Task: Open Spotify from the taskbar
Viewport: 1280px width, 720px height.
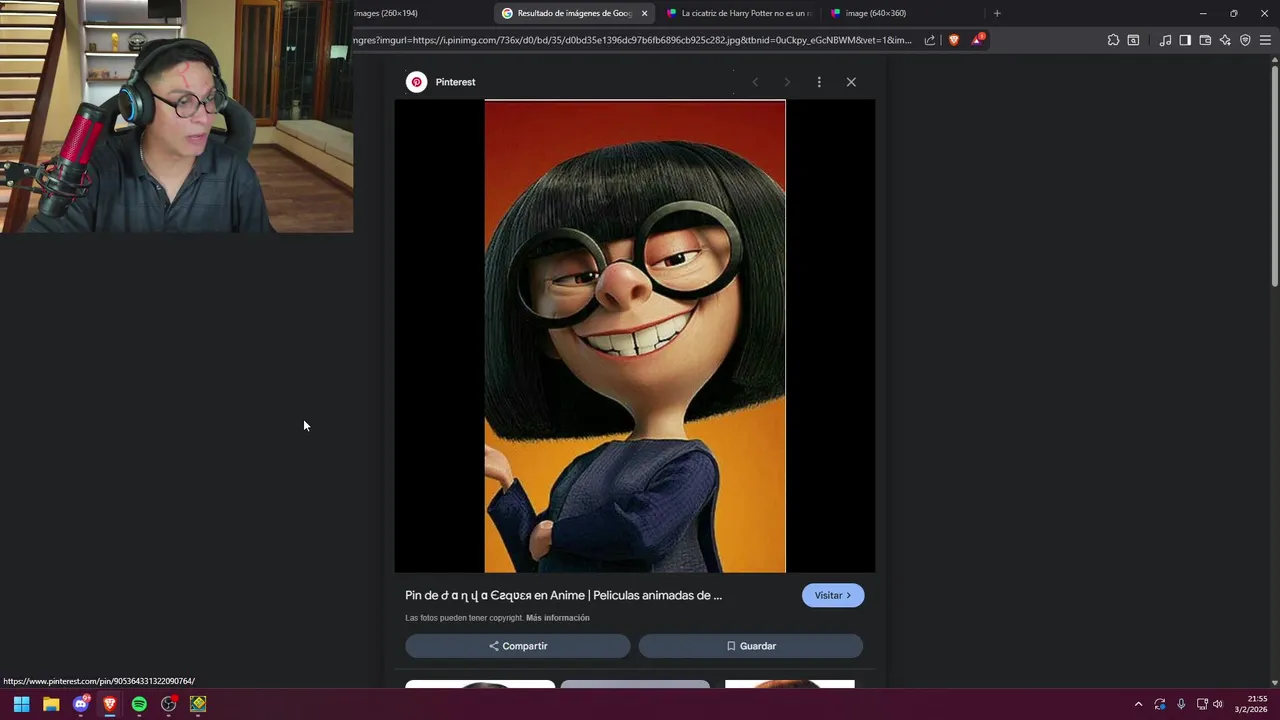Action: pyautogui.click(x=139, y=704)
